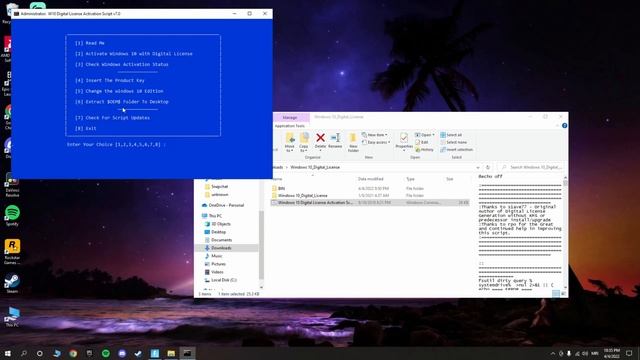
Task: Click Select all in the ribbon
Action: 451,135
